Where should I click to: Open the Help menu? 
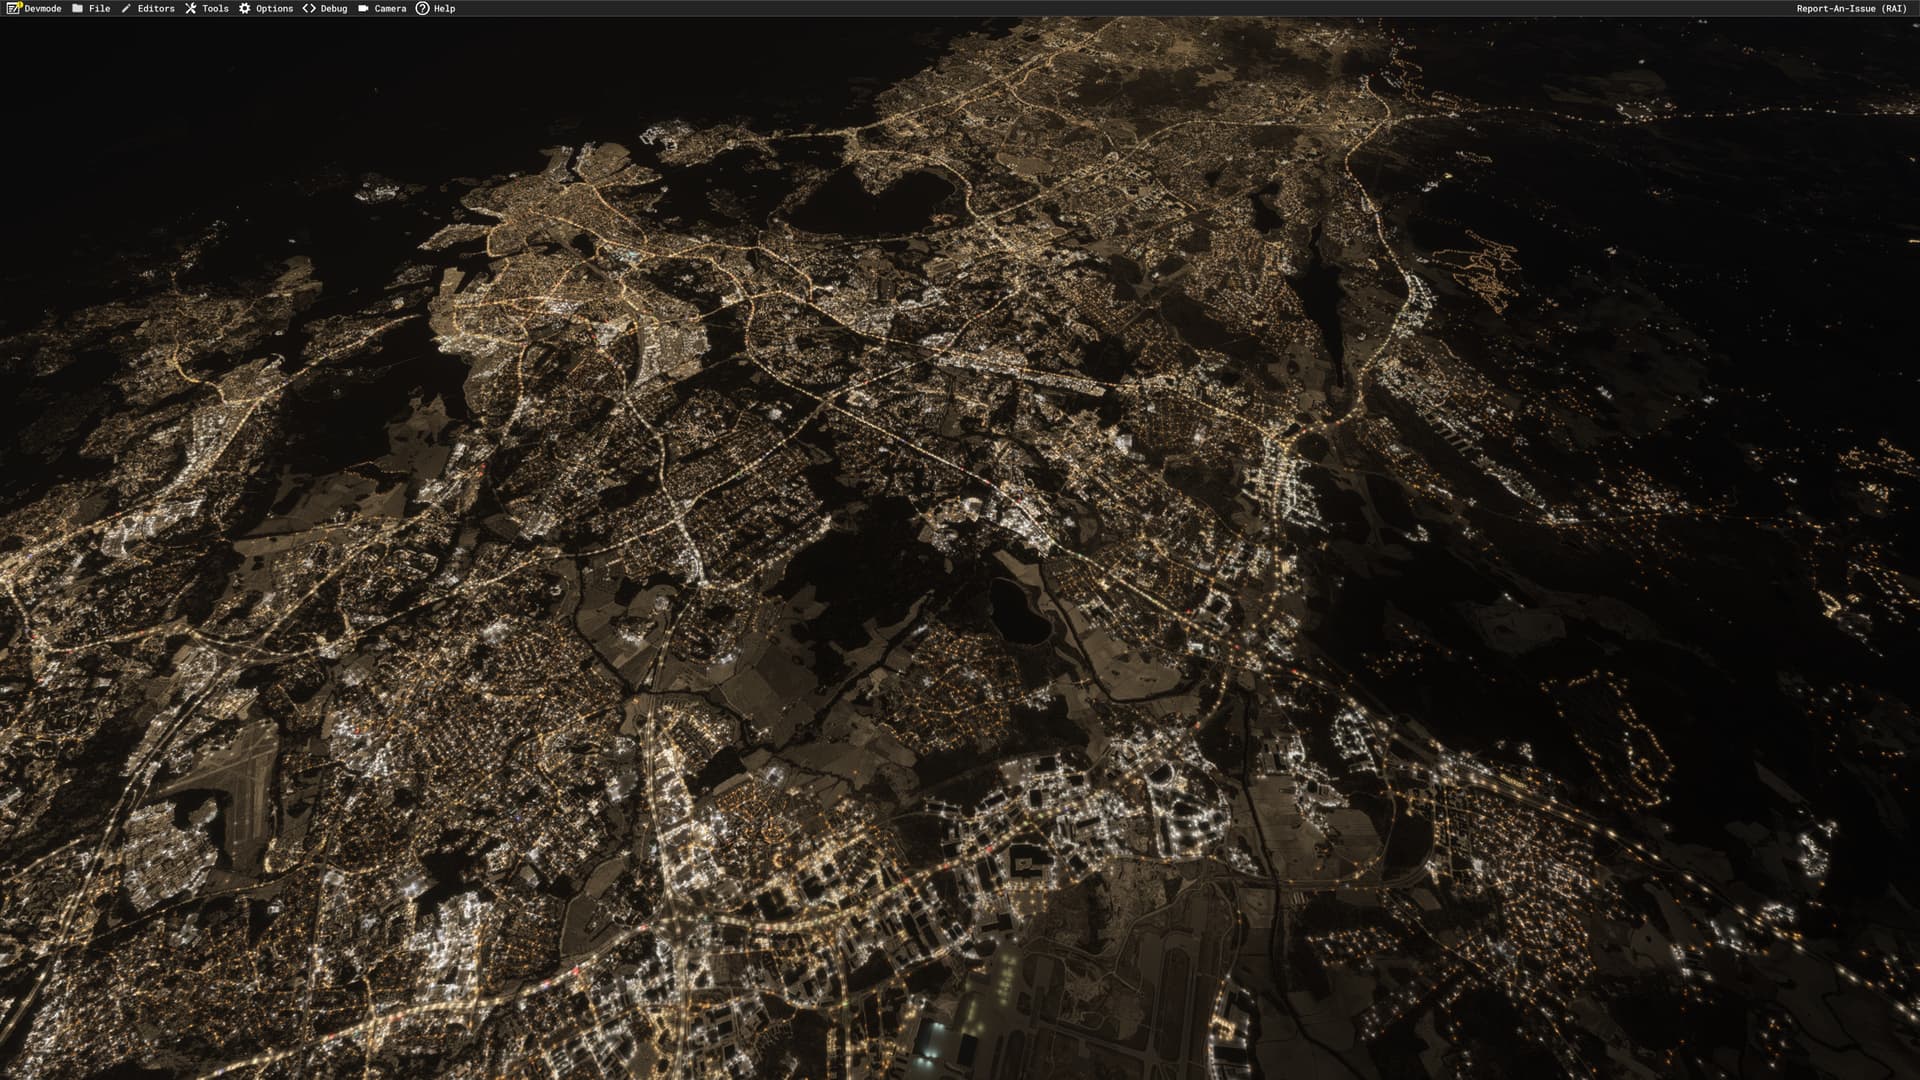tap(445, 8)
